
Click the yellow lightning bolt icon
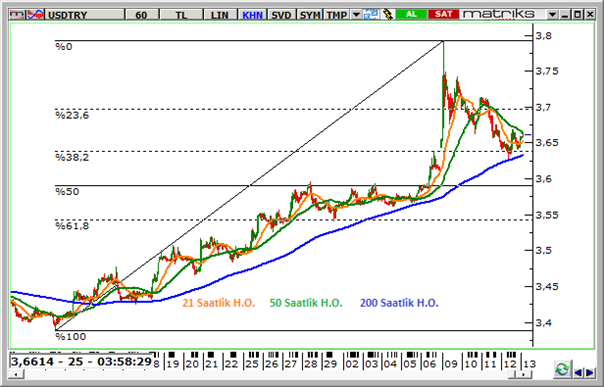point(388,15)
